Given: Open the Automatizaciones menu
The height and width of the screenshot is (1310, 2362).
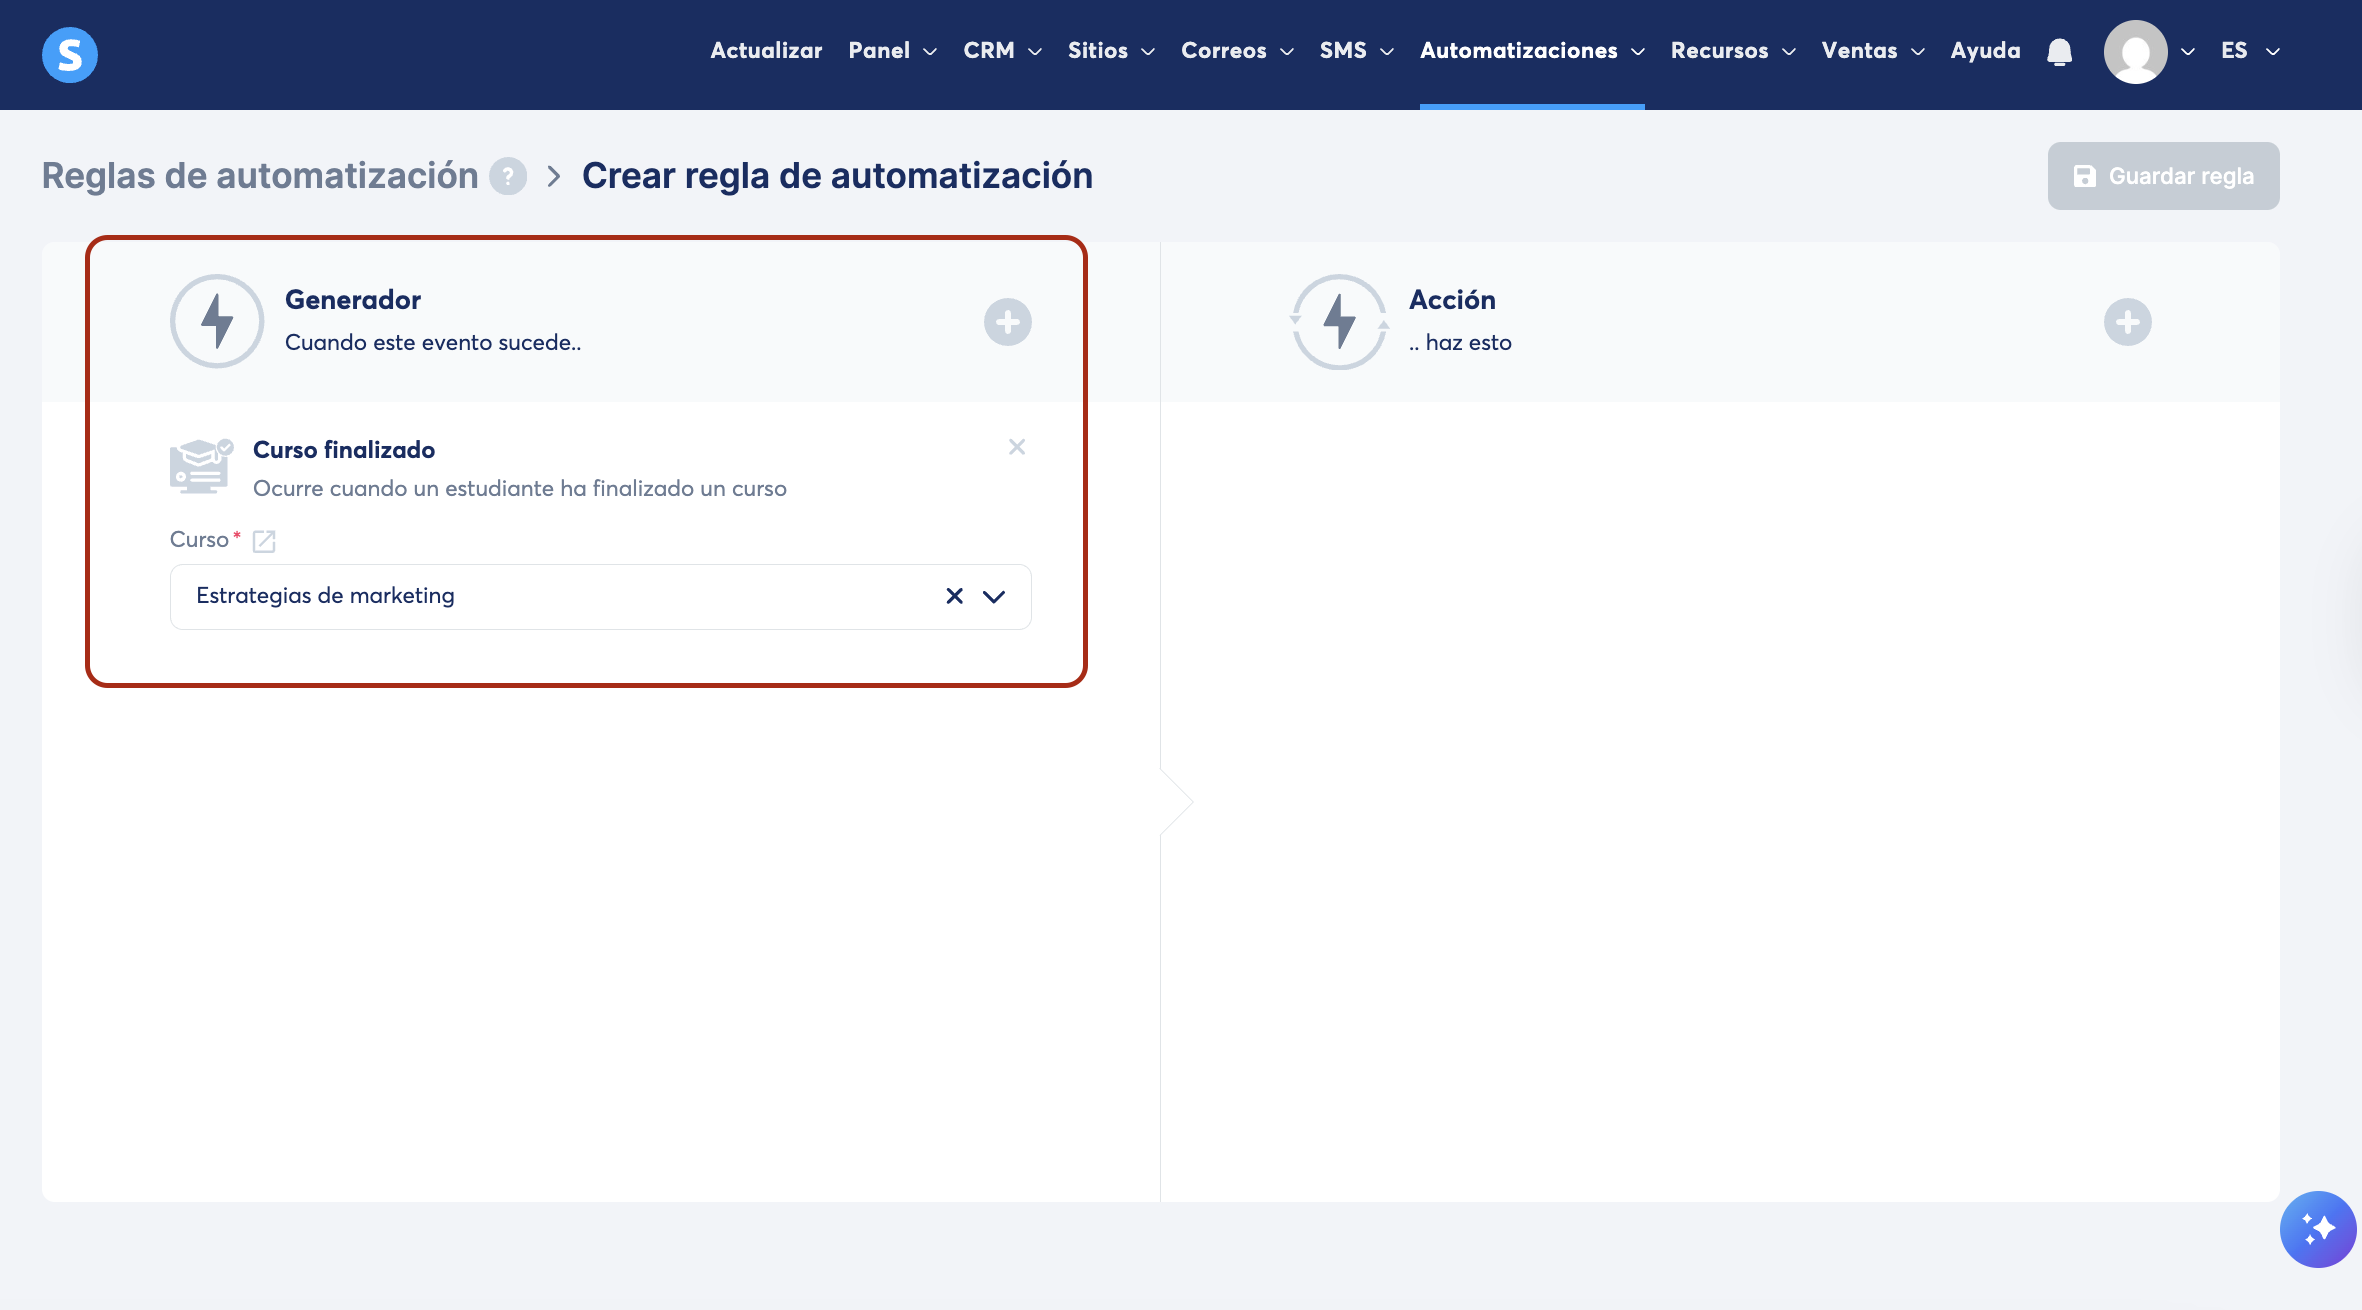Looking at the screenshot, I should pos(1531,51).
